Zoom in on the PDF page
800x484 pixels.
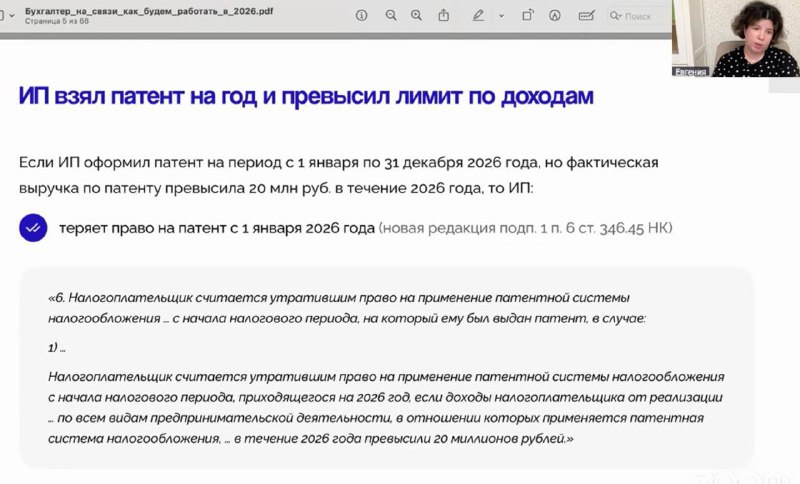(416, 15)
